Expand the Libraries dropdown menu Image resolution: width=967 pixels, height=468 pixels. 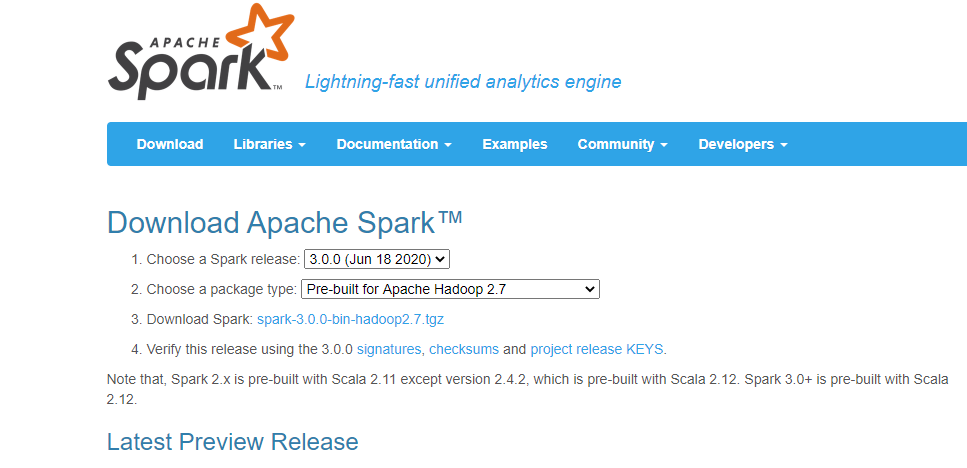tap(270, 144)
